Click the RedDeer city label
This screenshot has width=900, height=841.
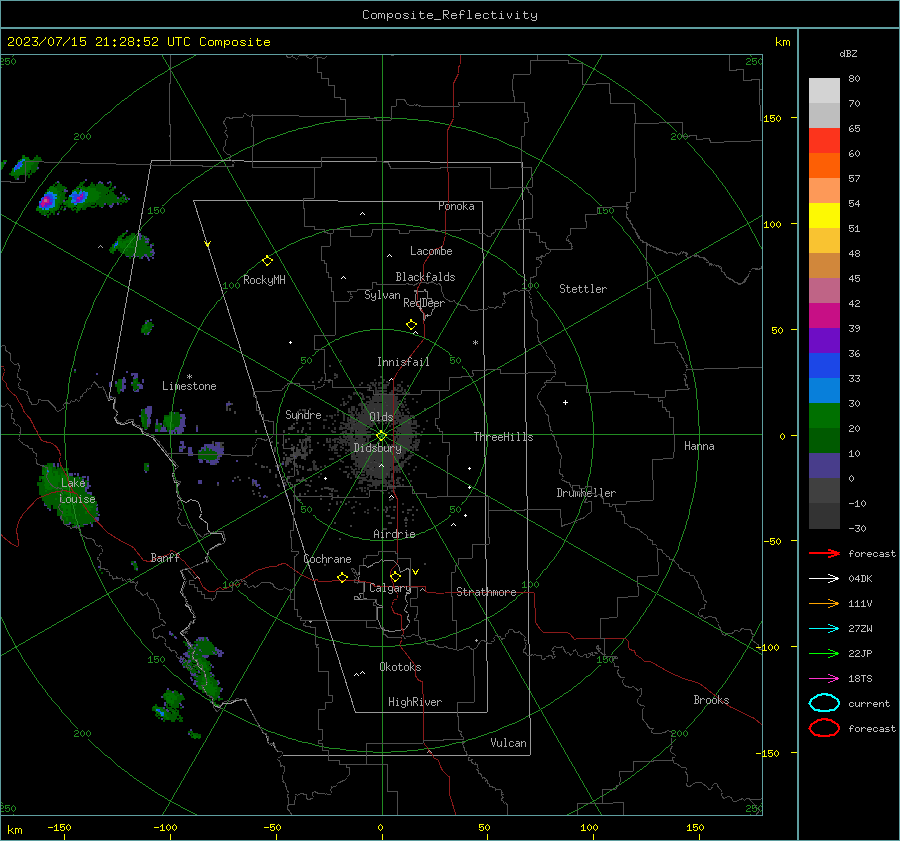point(424,303)
